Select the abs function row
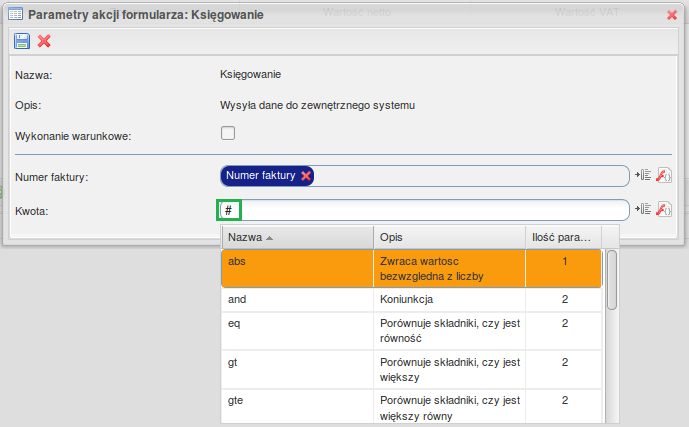The height and width of the screenshot is (427, 689). [411, 268]
